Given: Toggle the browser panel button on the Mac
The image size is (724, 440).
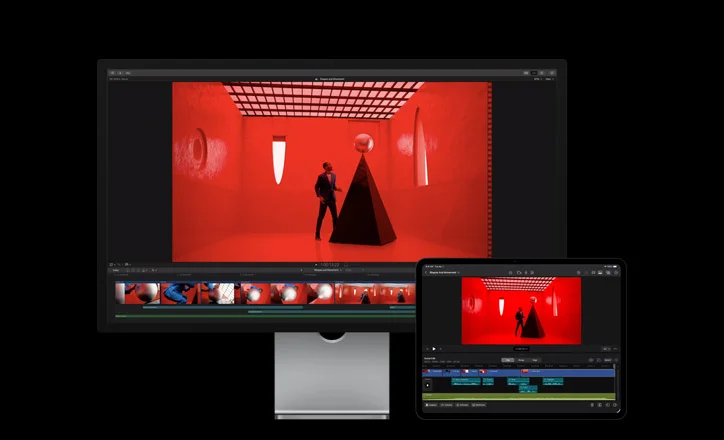Looking at the screenshot, I should (x=526, y=73).
